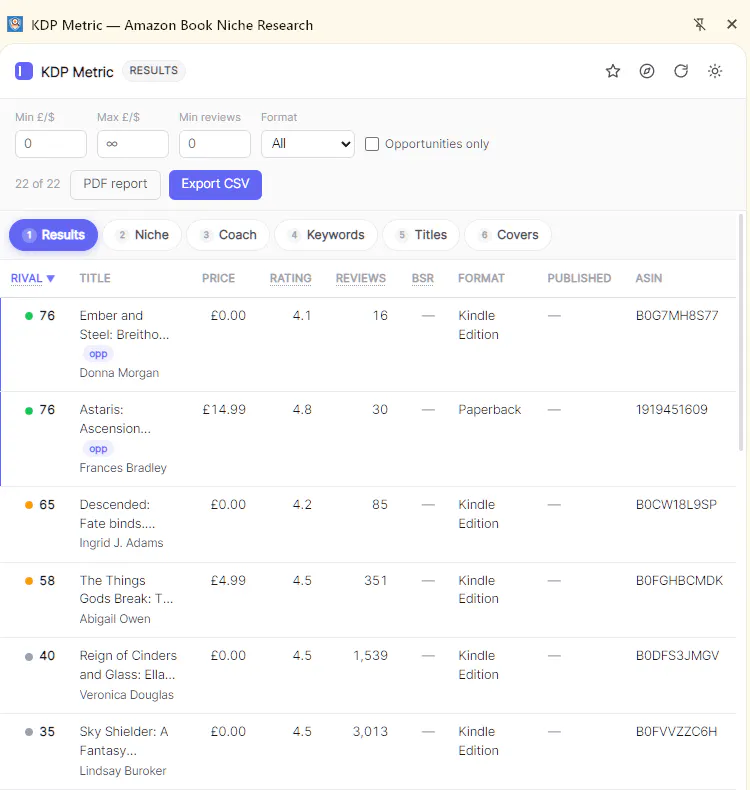Focus the Min £/$ input field
The height and width of the screenshot is (790, 750).
tap(51, 144)
